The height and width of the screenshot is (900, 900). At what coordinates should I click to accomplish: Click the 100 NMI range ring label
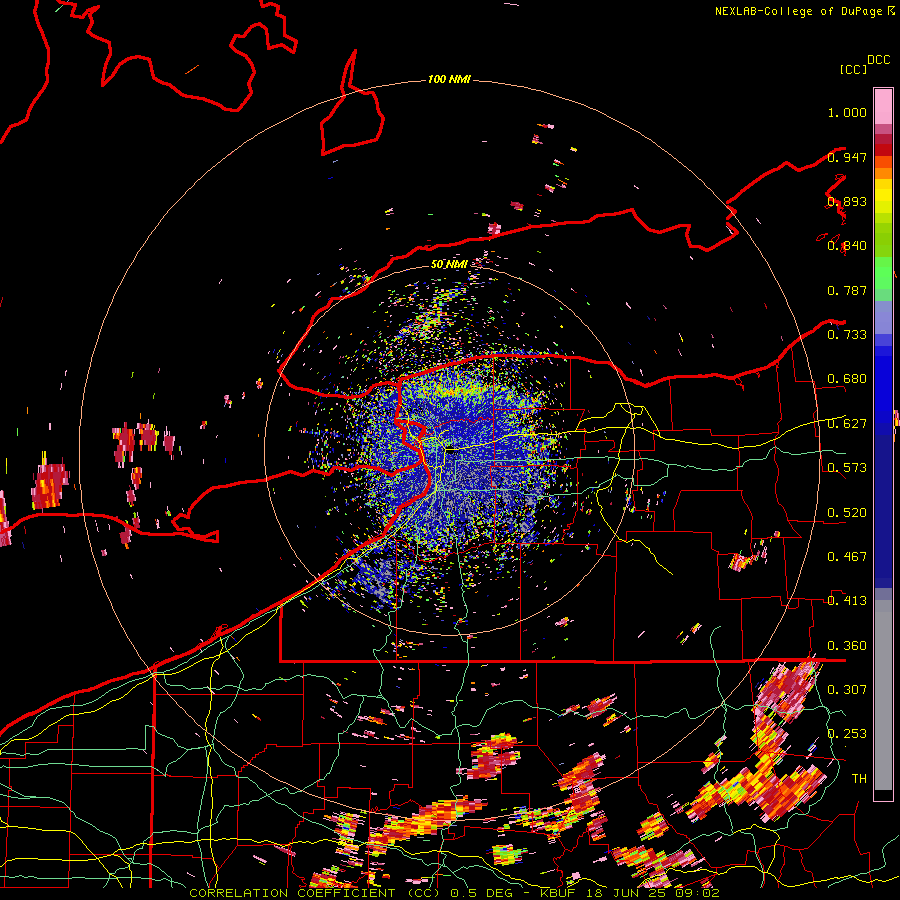449,79
